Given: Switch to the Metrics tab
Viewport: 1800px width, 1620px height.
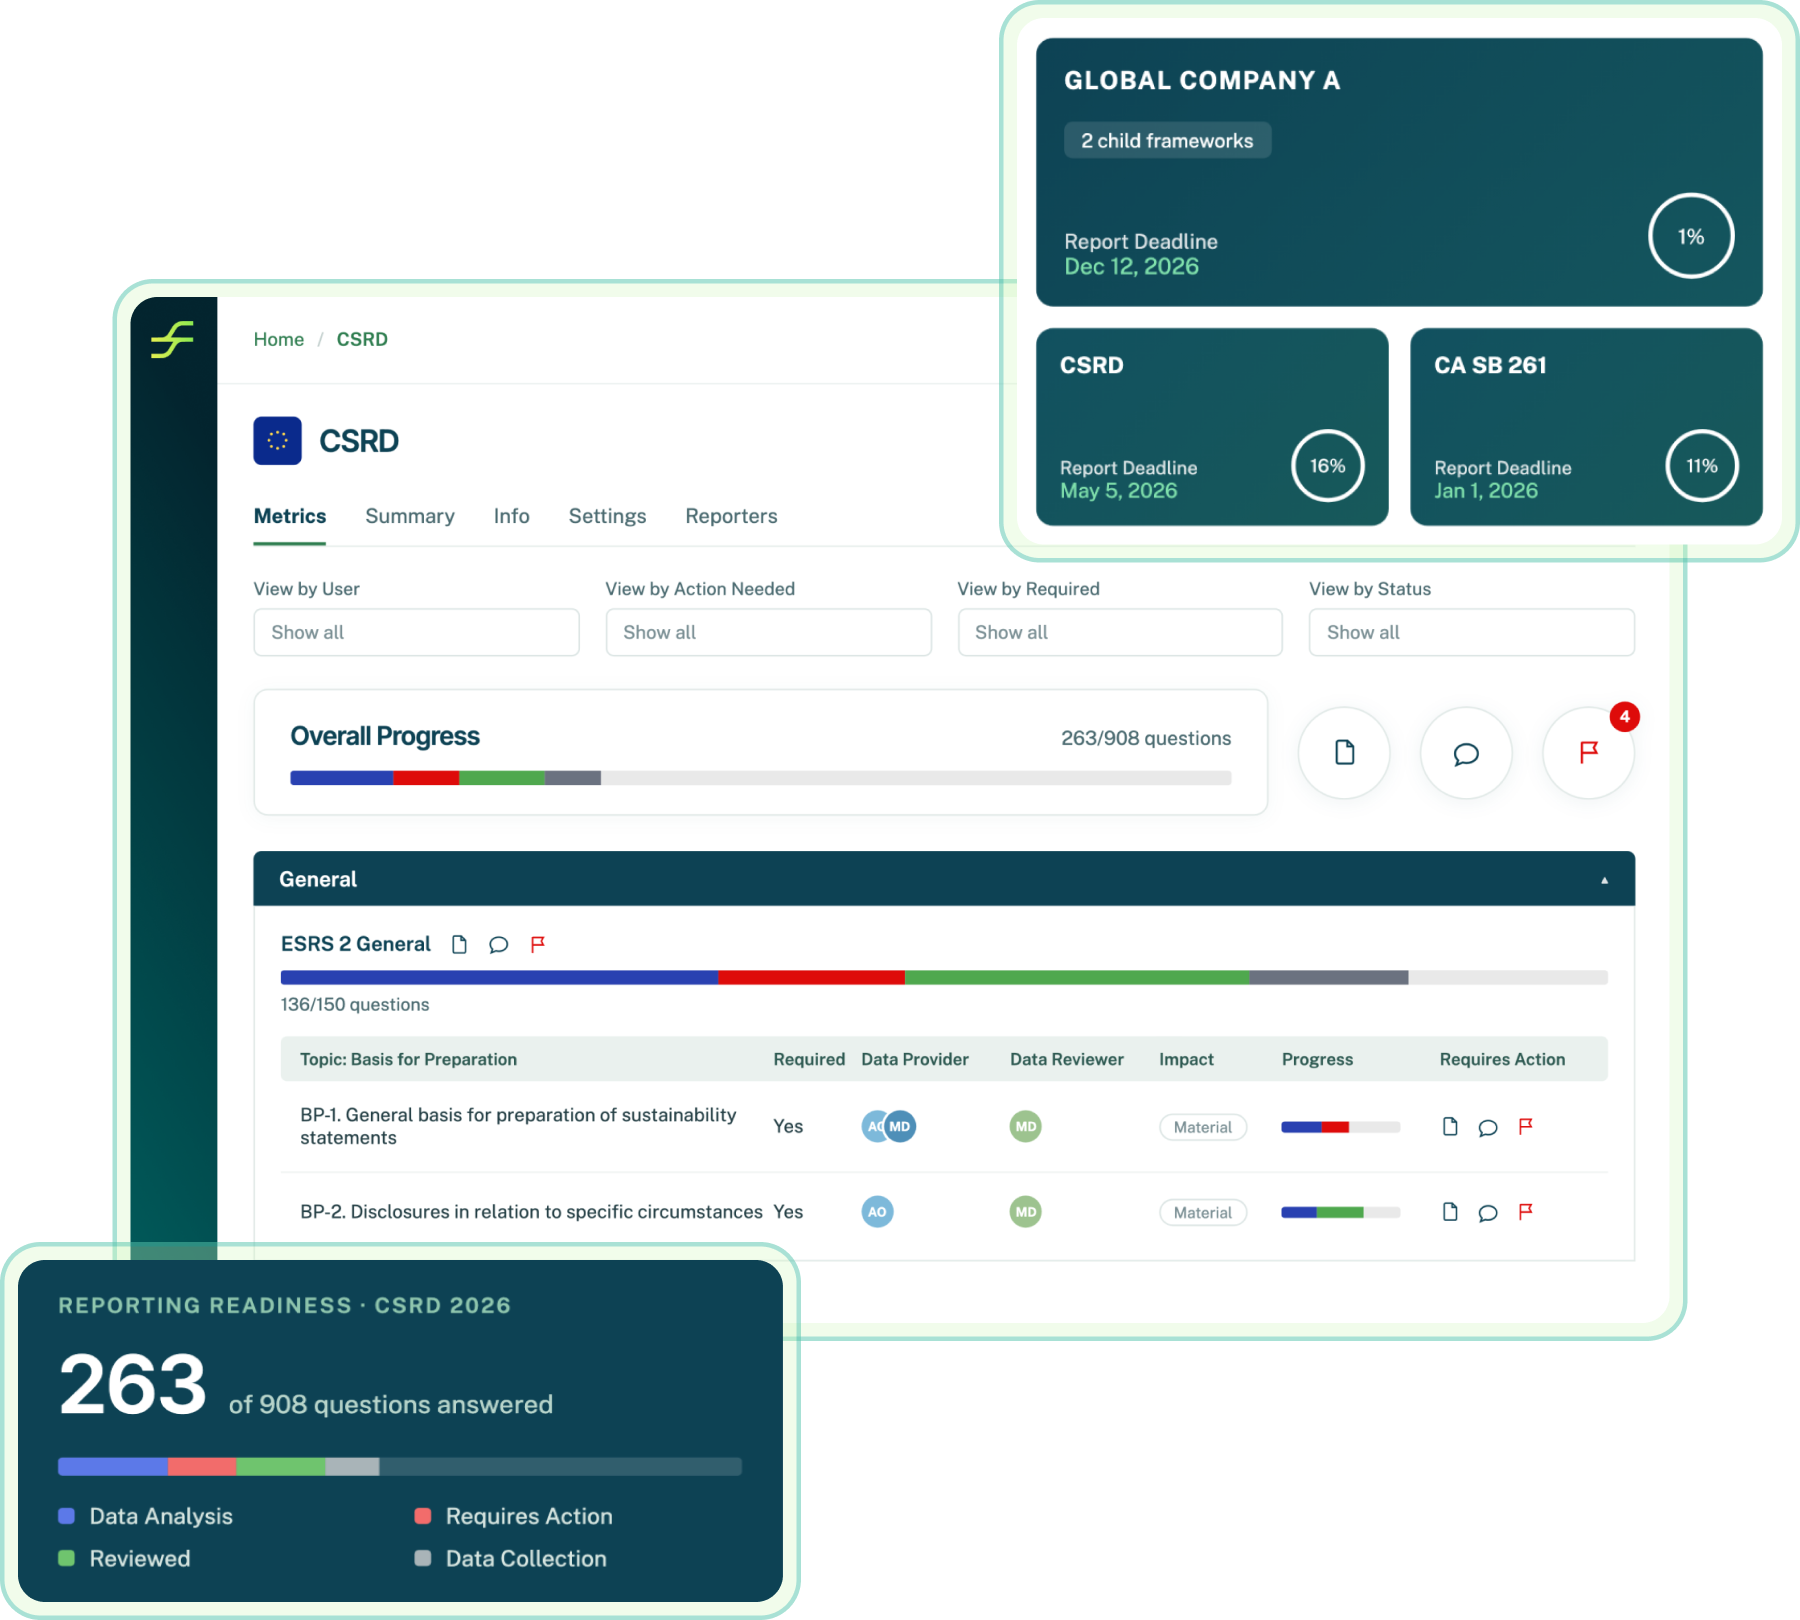Looking at the screenshot, I should pos(290,516).
